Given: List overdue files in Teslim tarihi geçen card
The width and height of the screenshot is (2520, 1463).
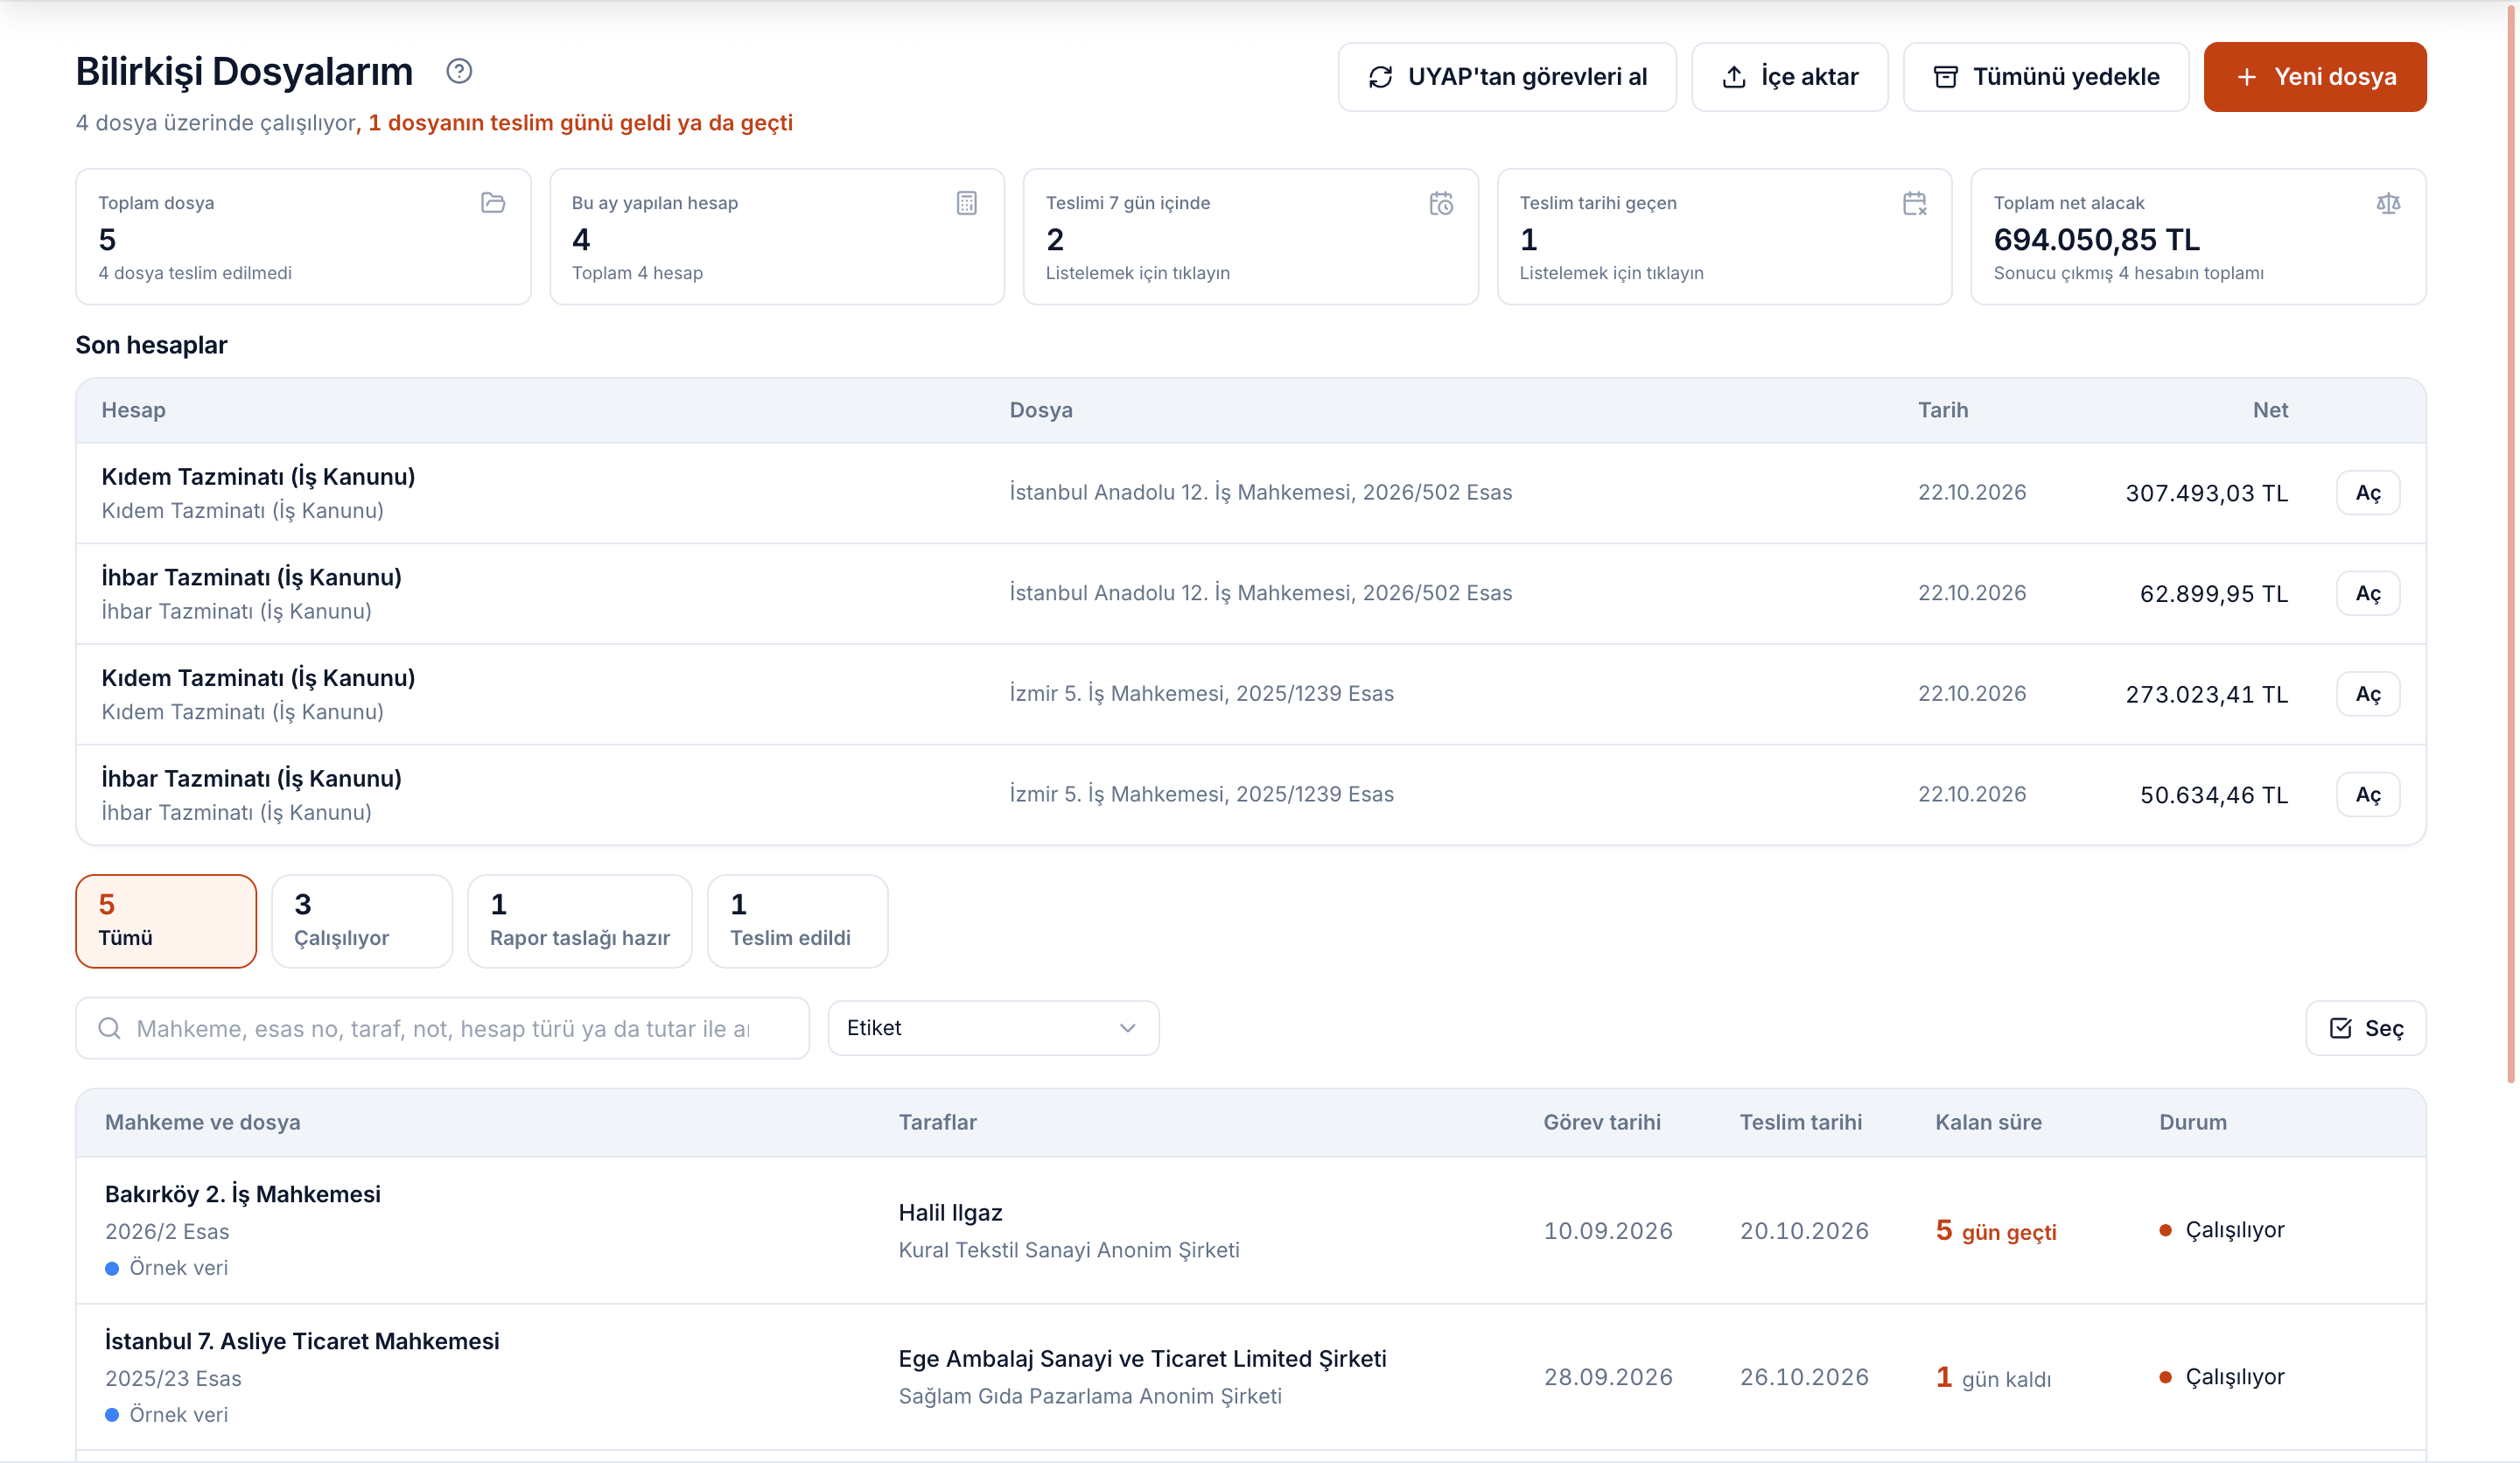Looking at the screenshot, I should [x=1724, y=237].
